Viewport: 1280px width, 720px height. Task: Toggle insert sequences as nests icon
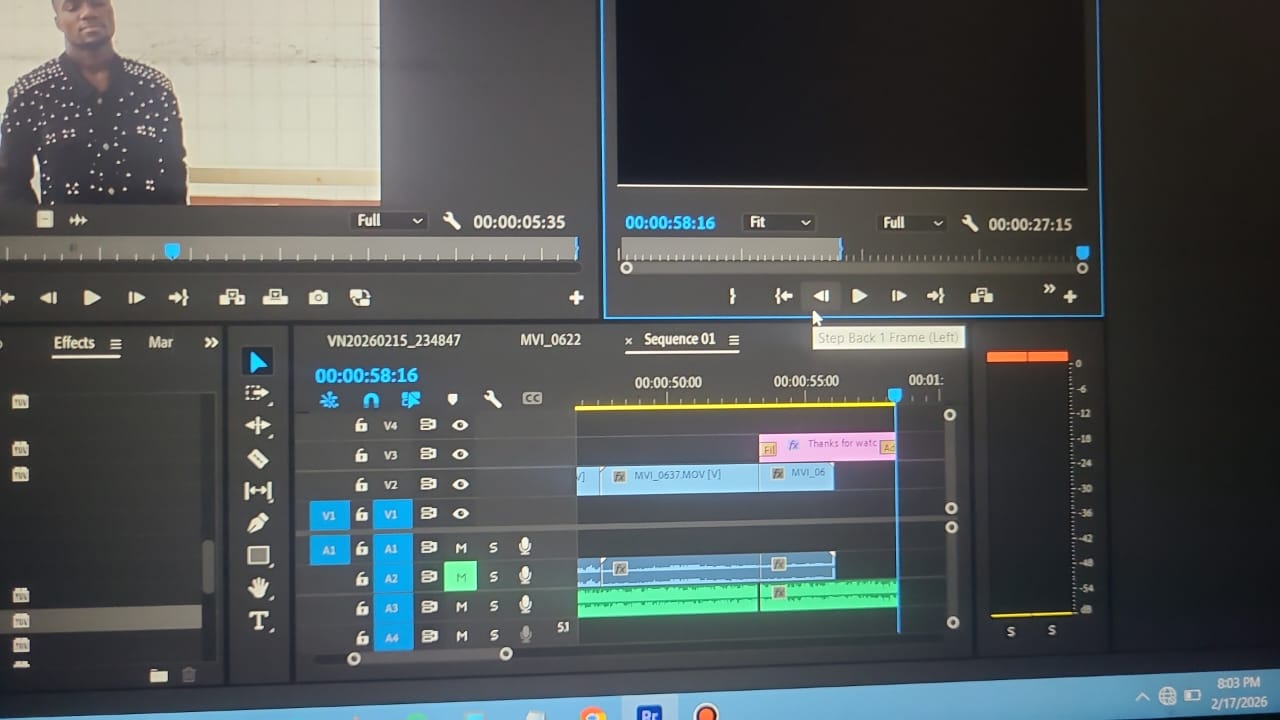point(329,399)
